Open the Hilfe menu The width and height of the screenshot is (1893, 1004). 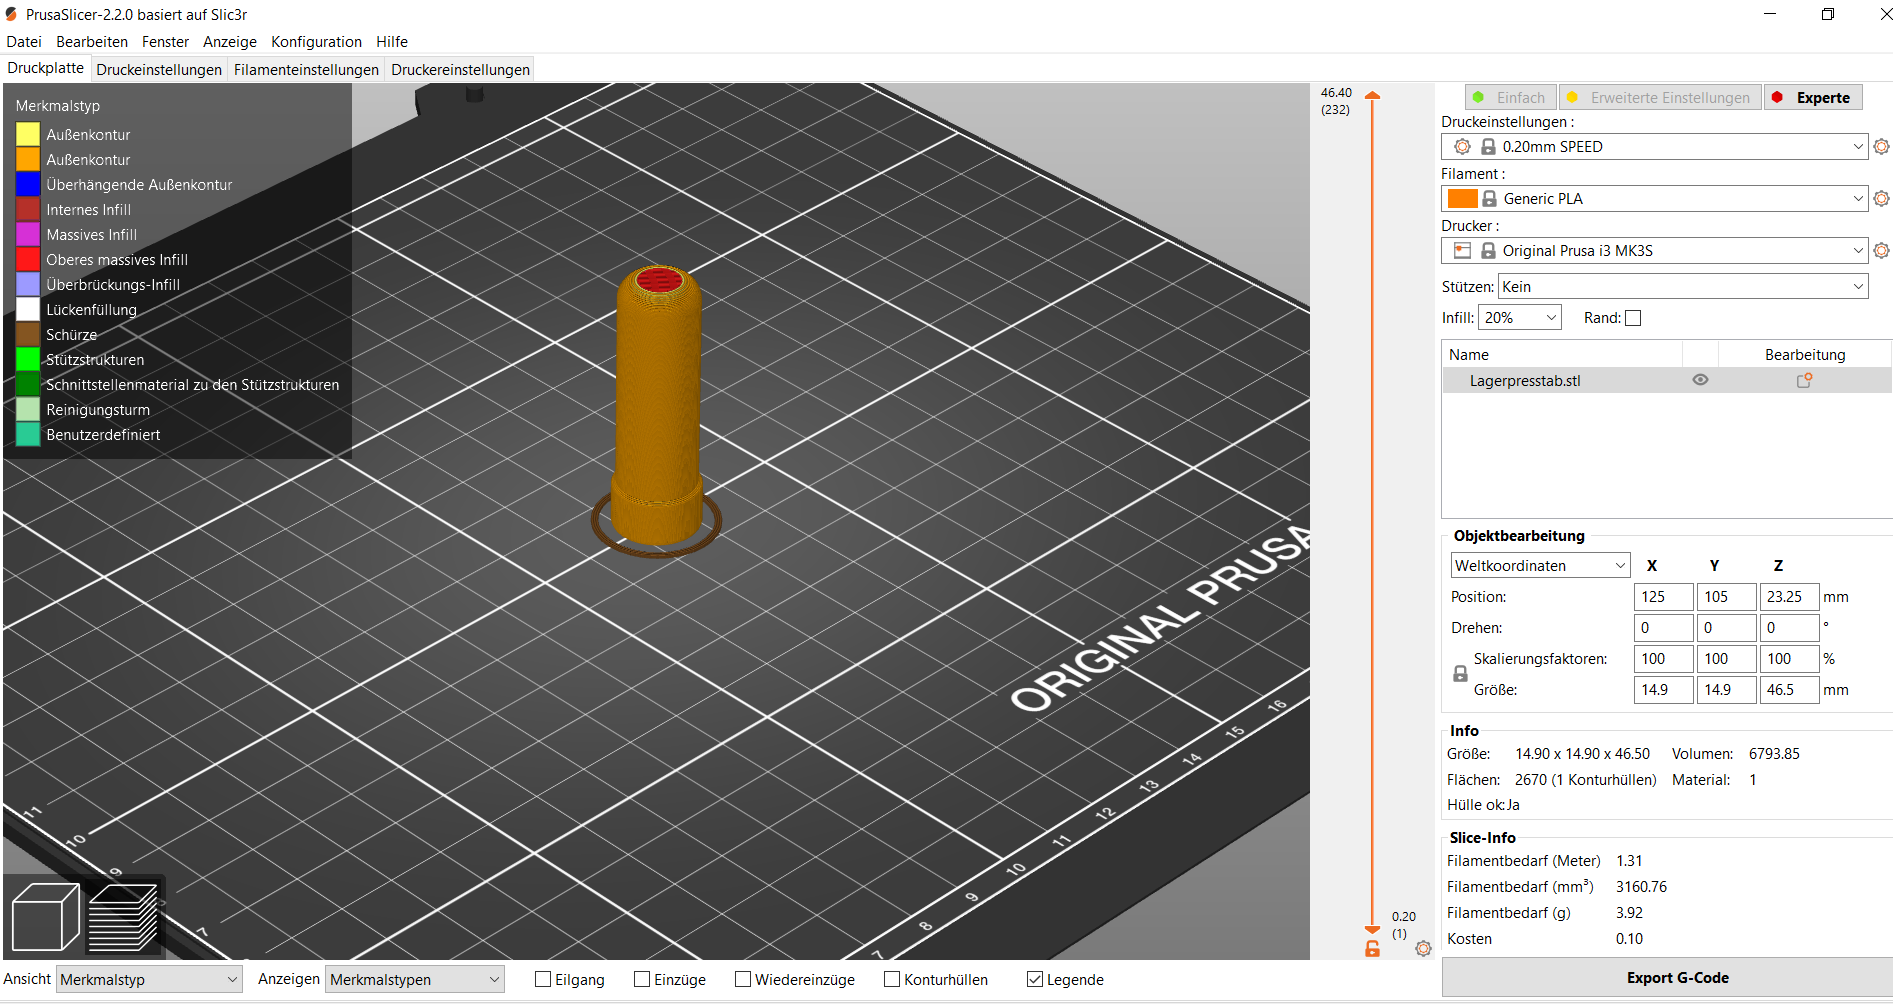[392, 42]
